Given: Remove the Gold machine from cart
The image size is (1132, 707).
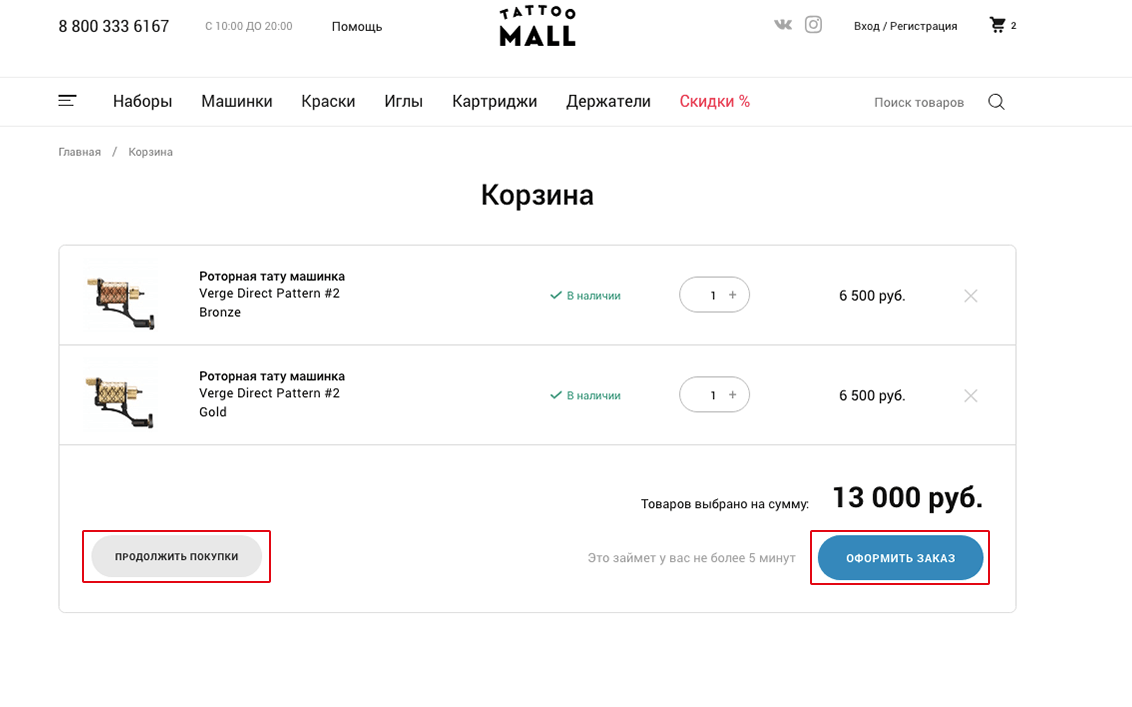Looking at the screenshot, I should (x=970, y=396).
